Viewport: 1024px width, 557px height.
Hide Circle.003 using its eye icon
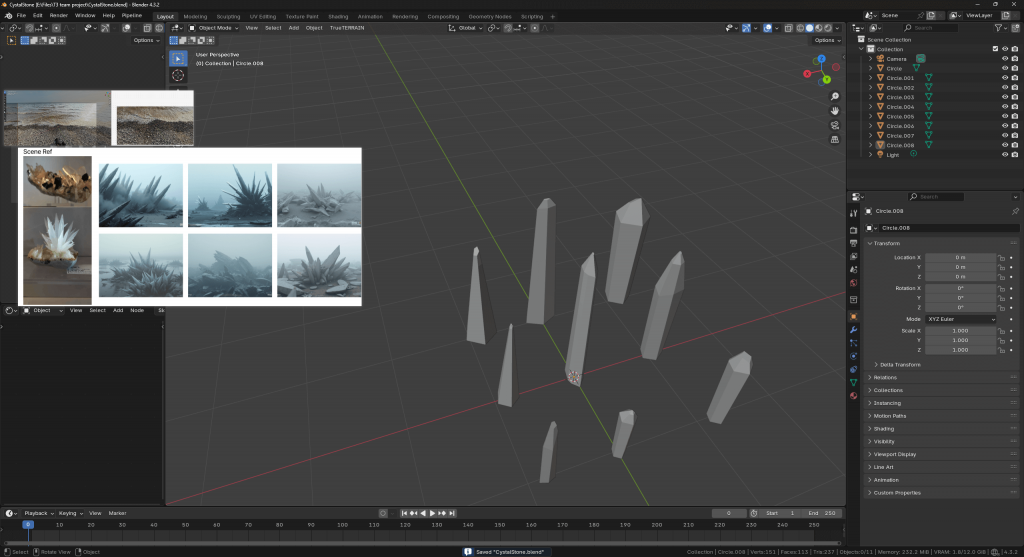tap(1004, 97)
